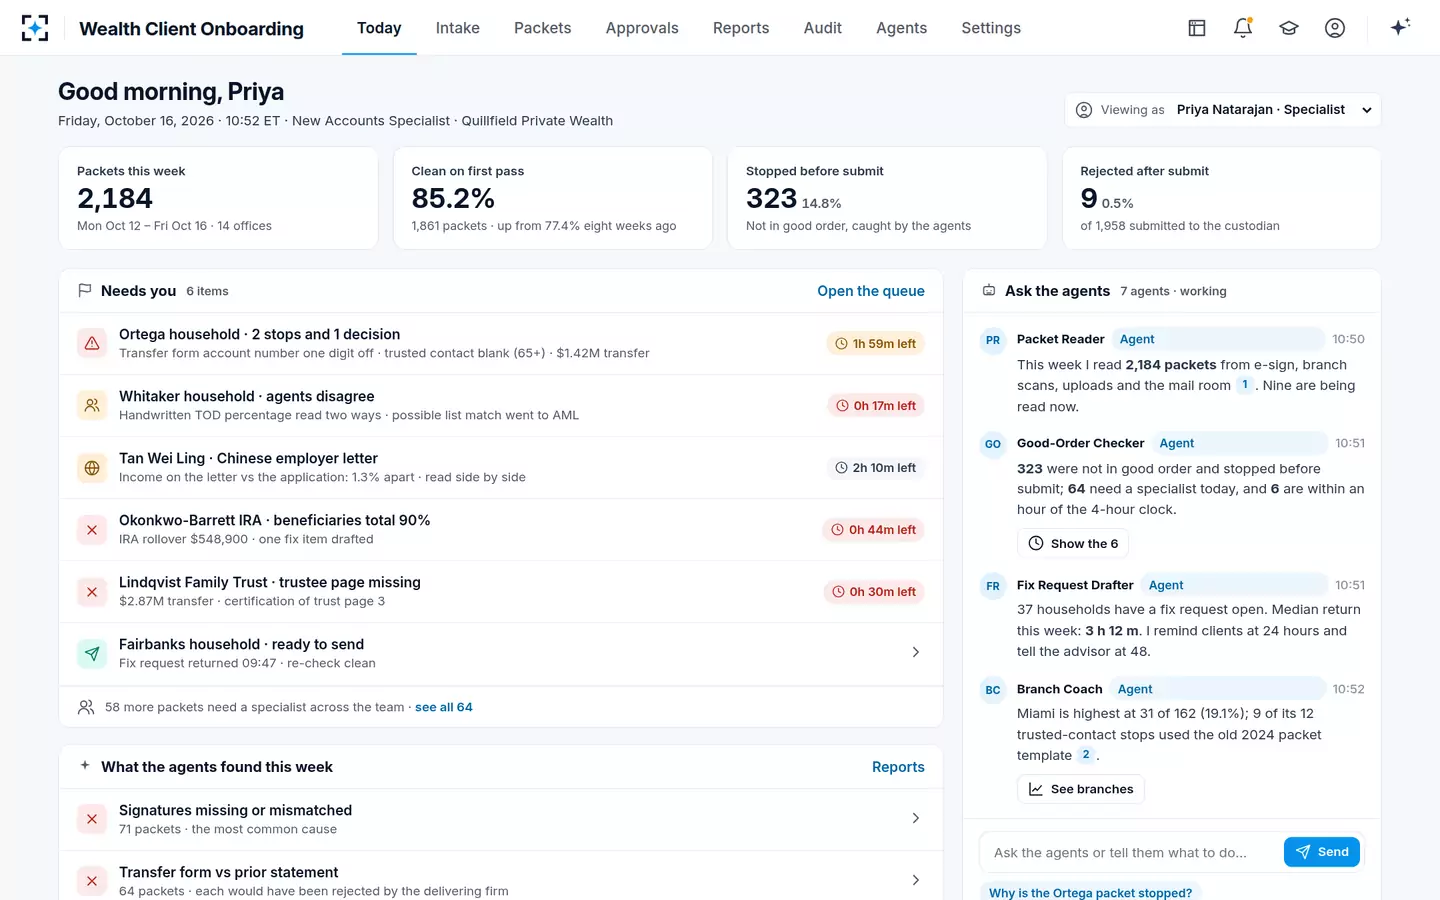Navigate to the Agents tab
1440x900 pixels.
pos(902,28)
